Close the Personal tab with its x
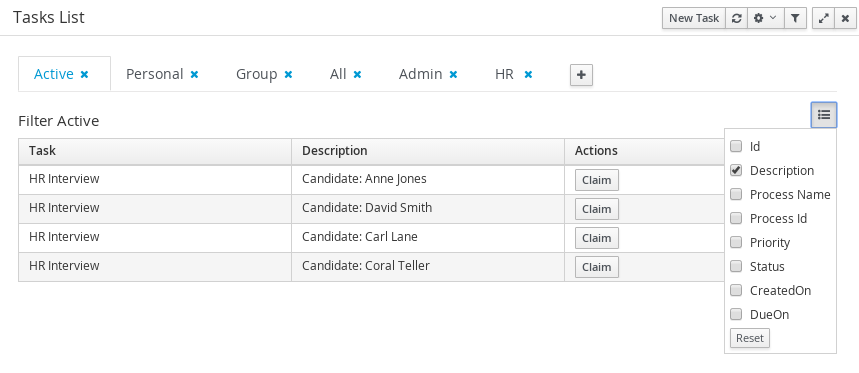859x373 pixels. 194,74
